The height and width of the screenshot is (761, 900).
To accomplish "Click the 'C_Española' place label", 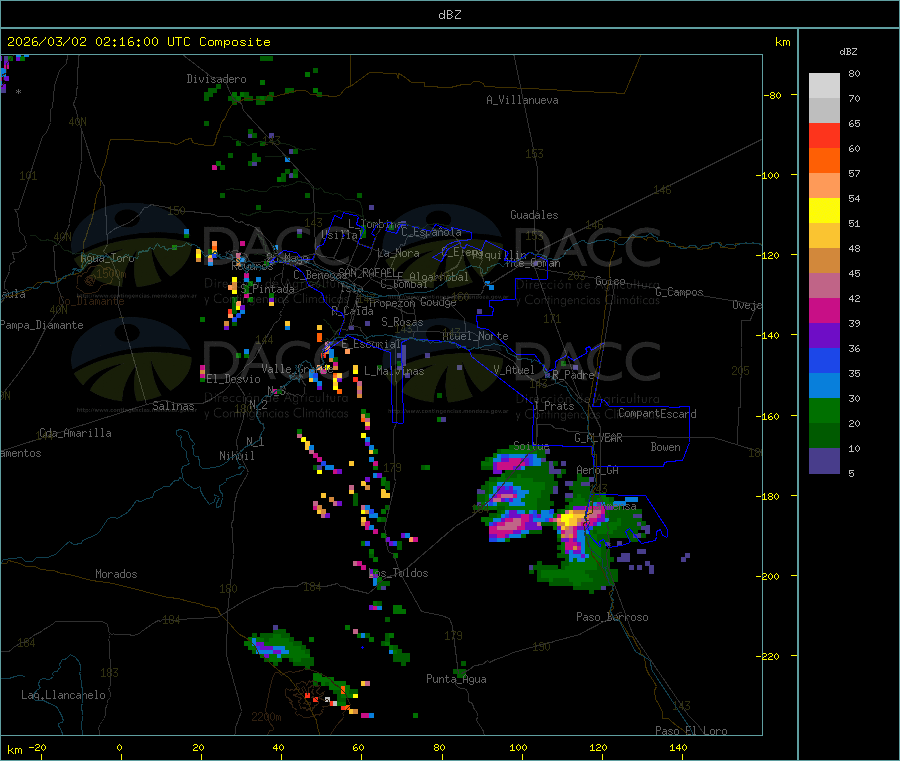I will pyautogui.click(x=432, y=232).
